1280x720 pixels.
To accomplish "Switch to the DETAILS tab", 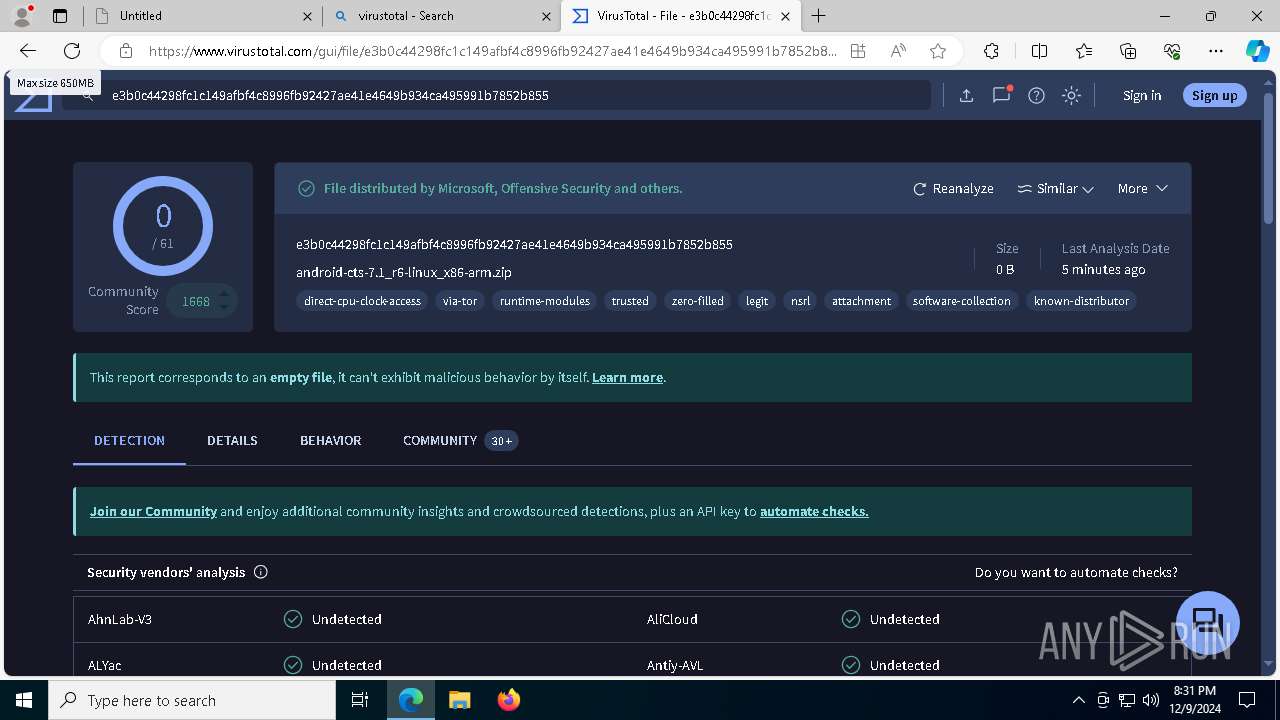I will (232, 440).
